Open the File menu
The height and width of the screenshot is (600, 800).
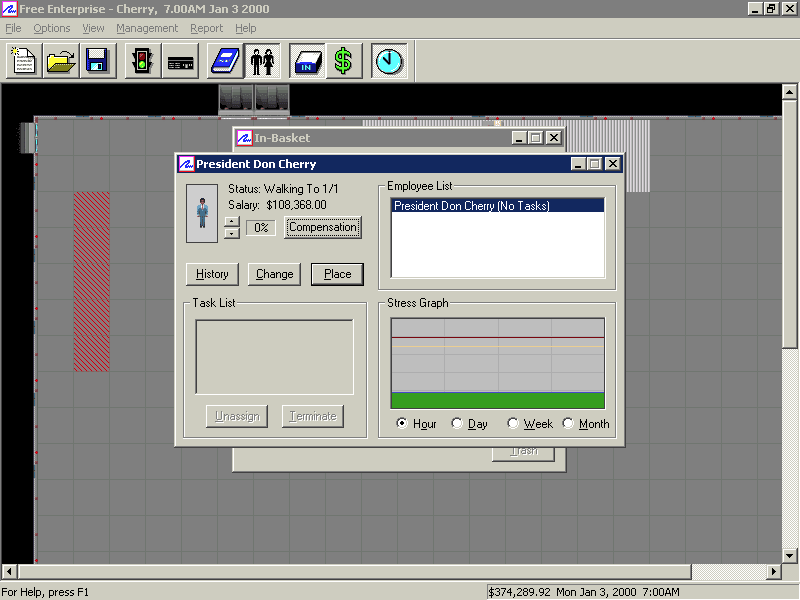13,28
